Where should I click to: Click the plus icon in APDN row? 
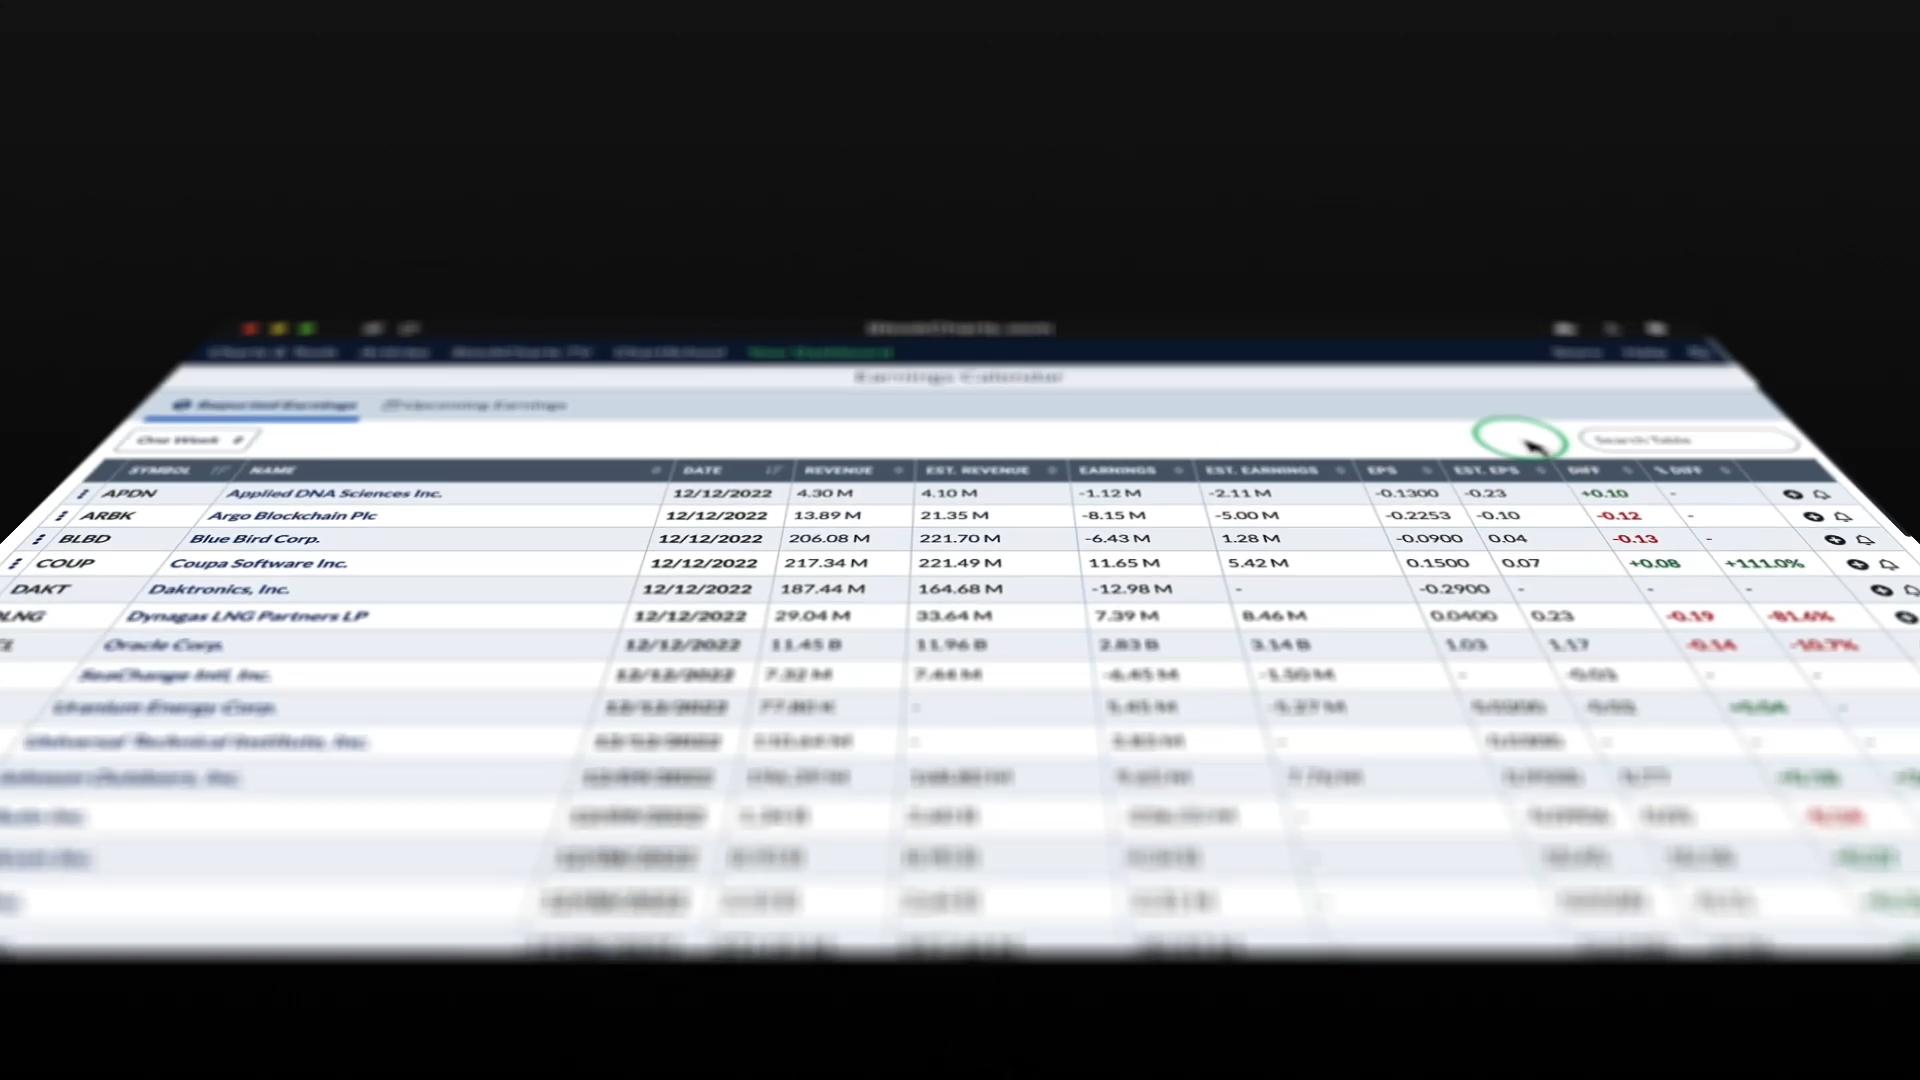(x=1792, y=494)
